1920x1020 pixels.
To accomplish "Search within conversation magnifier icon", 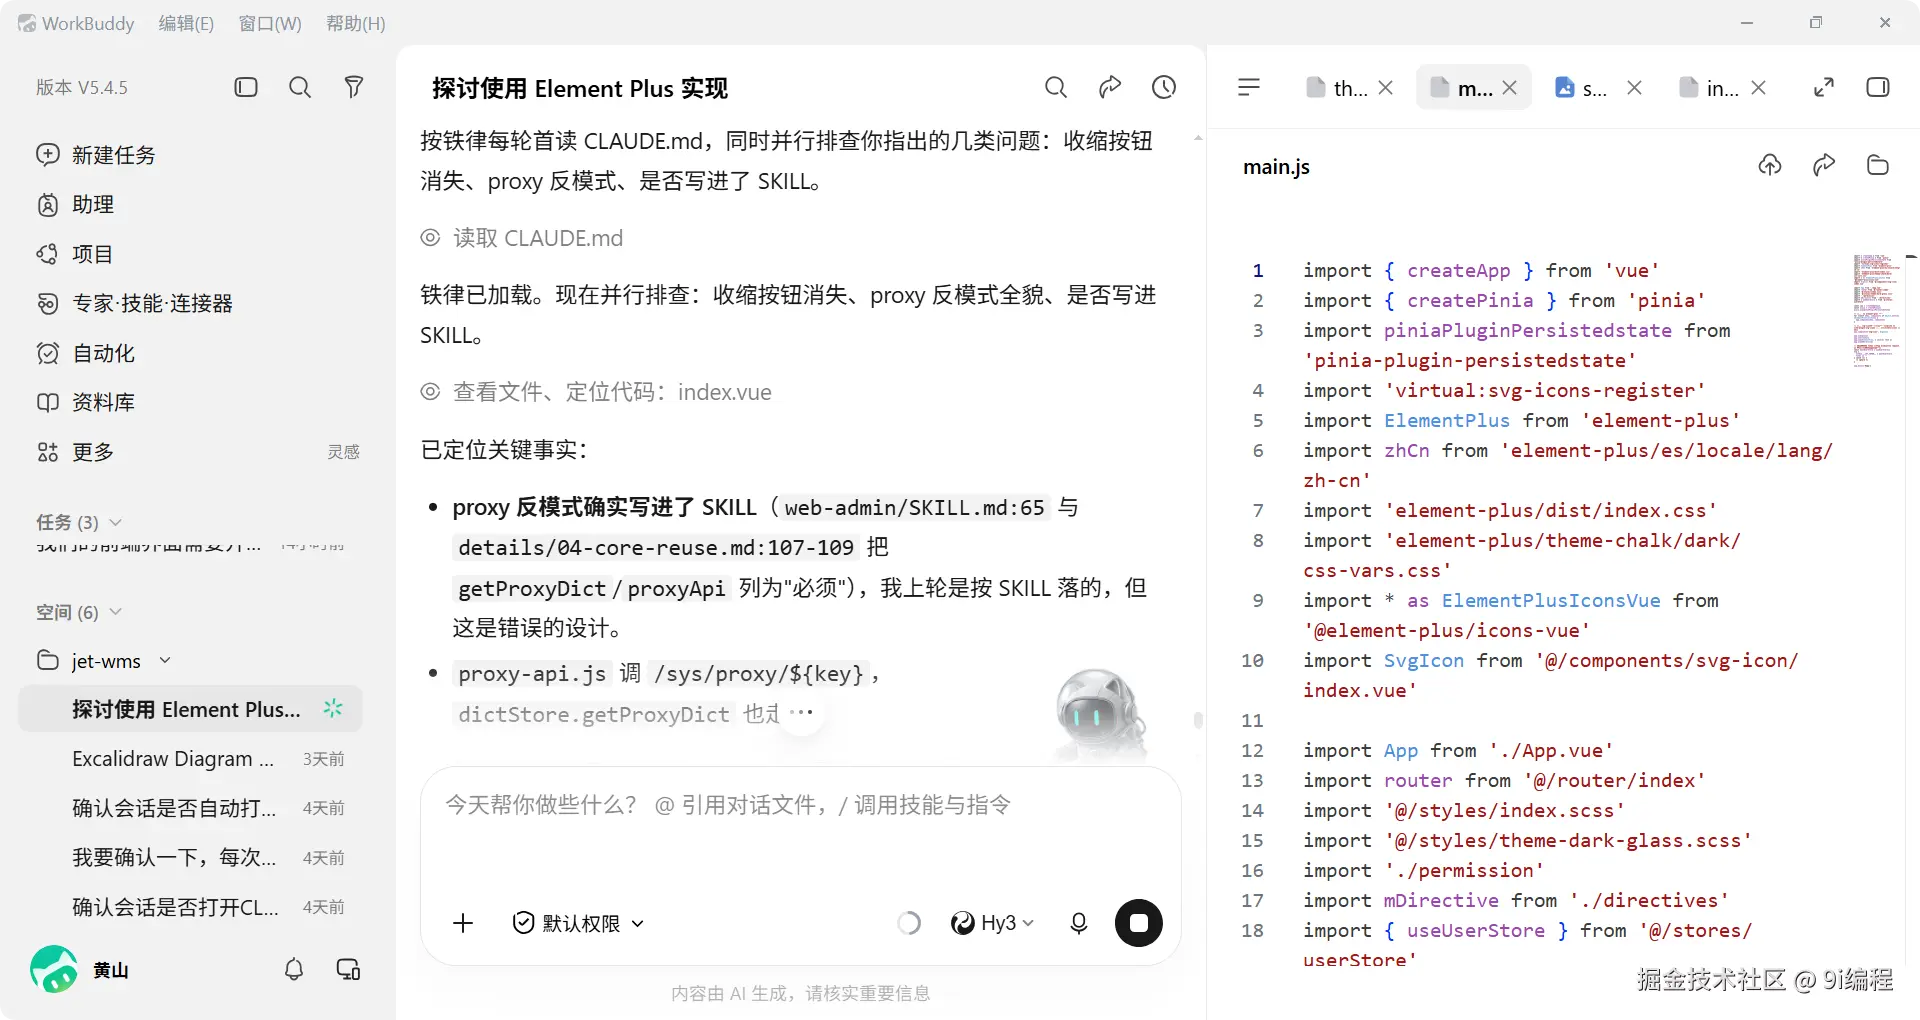I will 1056,87.
